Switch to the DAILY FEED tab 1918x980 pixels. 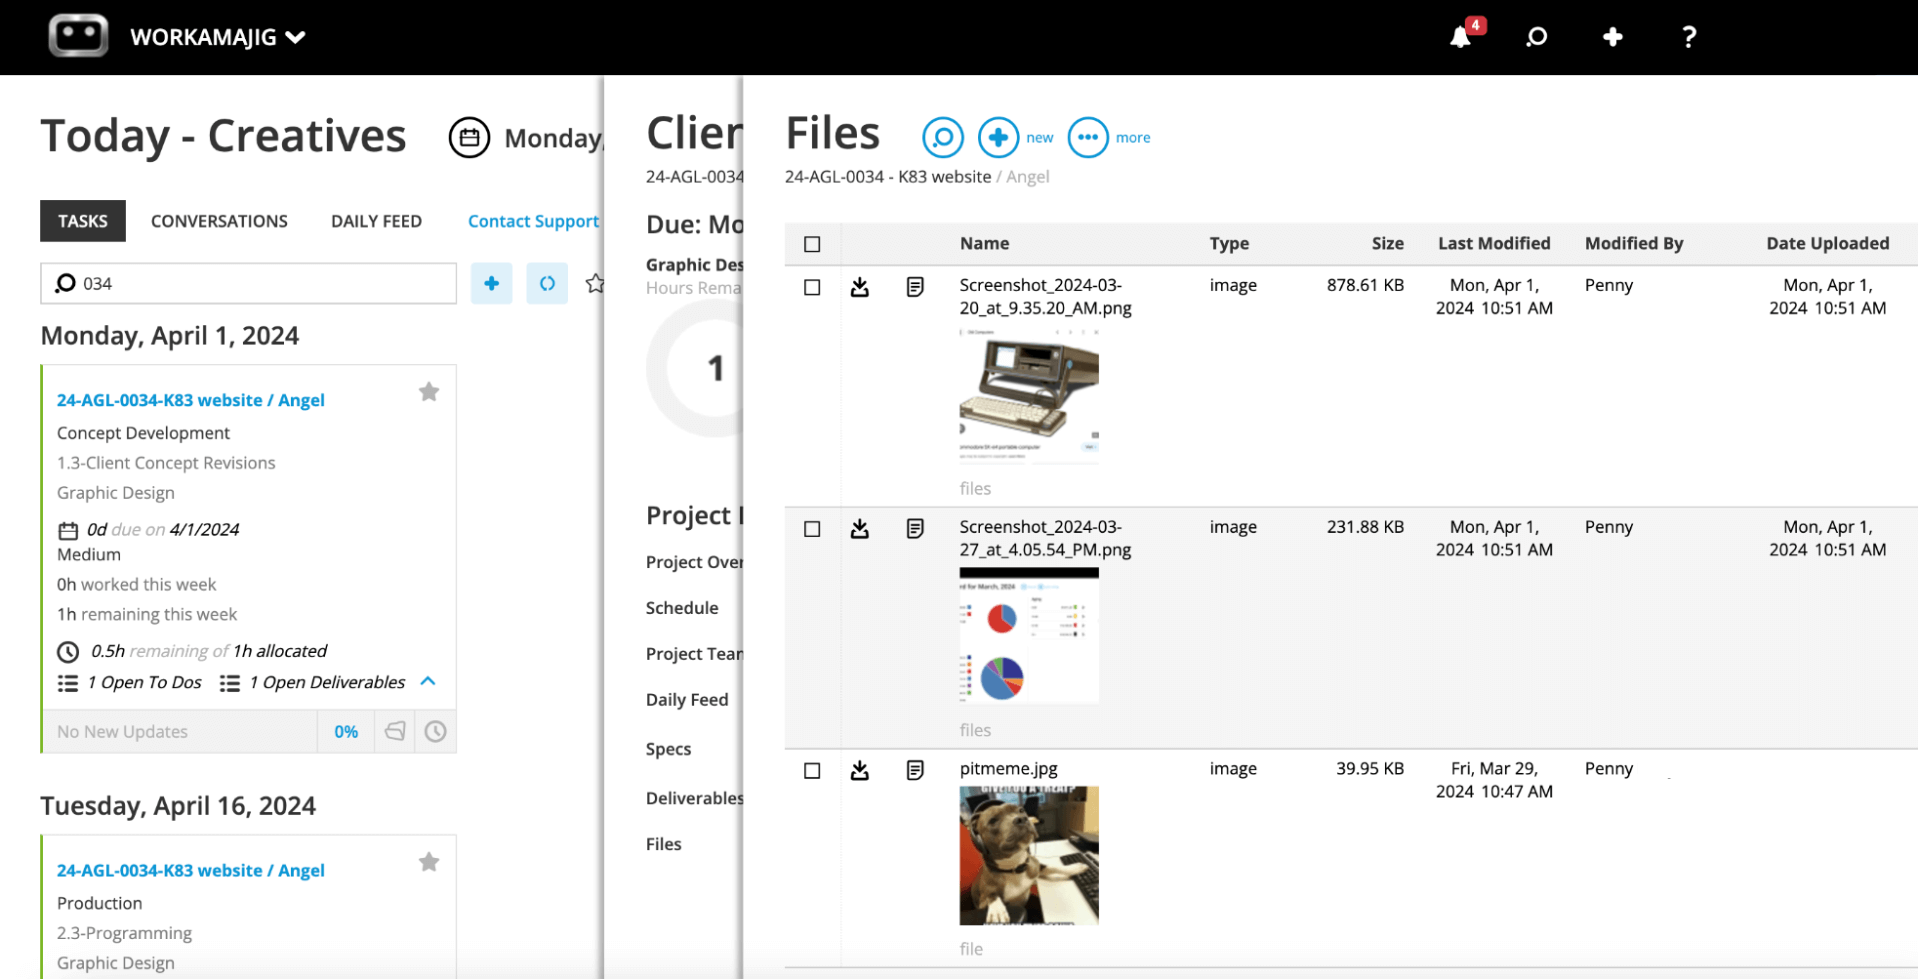pyautogui.click(x=376, y=221)
